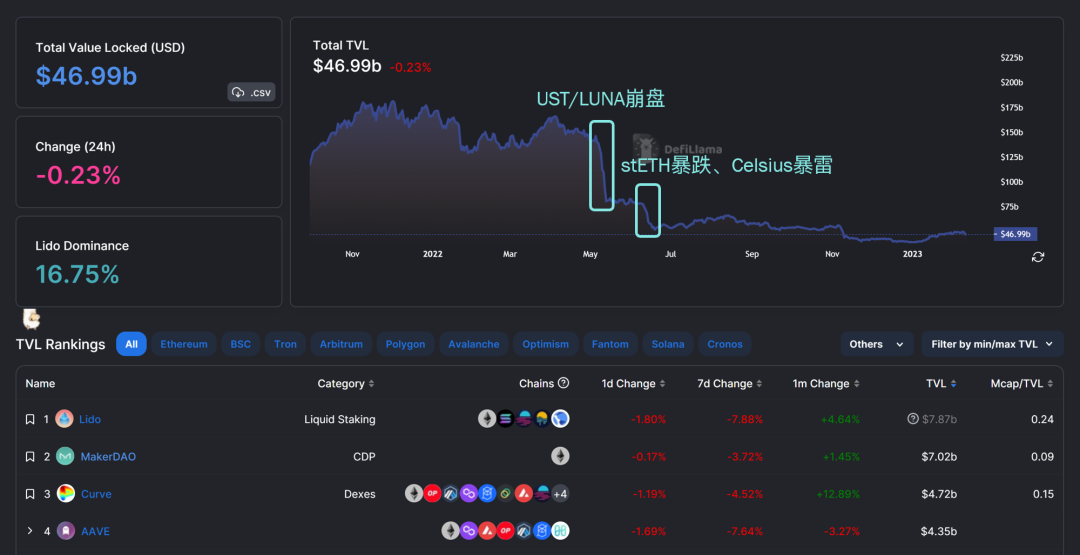Click the AAVE logo icon
Viewport: 1080px width, 555px height.
point(65,531)
